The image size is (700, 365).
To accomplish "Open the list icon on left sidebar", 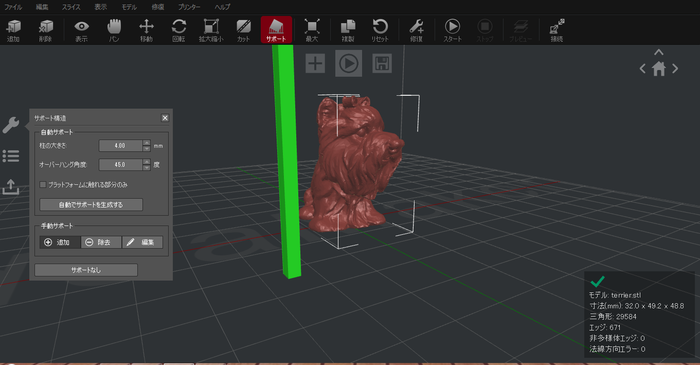I will (11, 156).
